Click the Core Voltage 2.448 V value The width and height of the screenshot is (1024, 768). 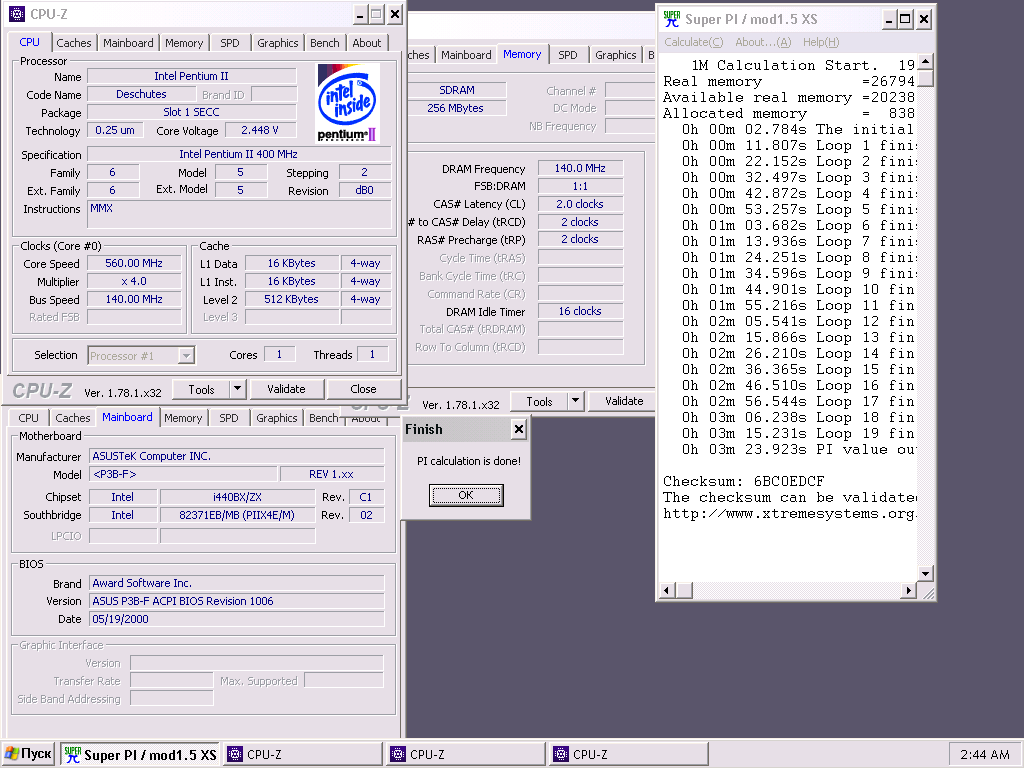pyautogui.click(x=260, y=130)
